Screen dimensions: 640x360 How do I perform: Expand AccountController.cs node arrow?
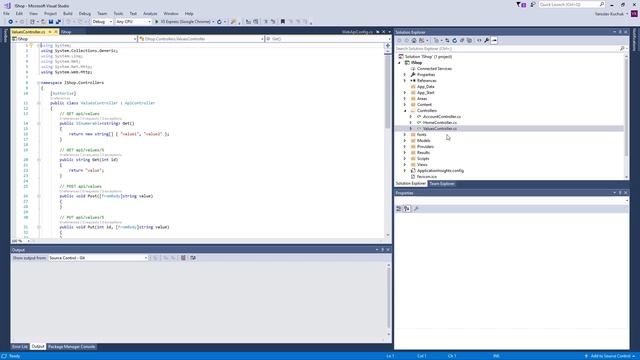click(411, 117)
